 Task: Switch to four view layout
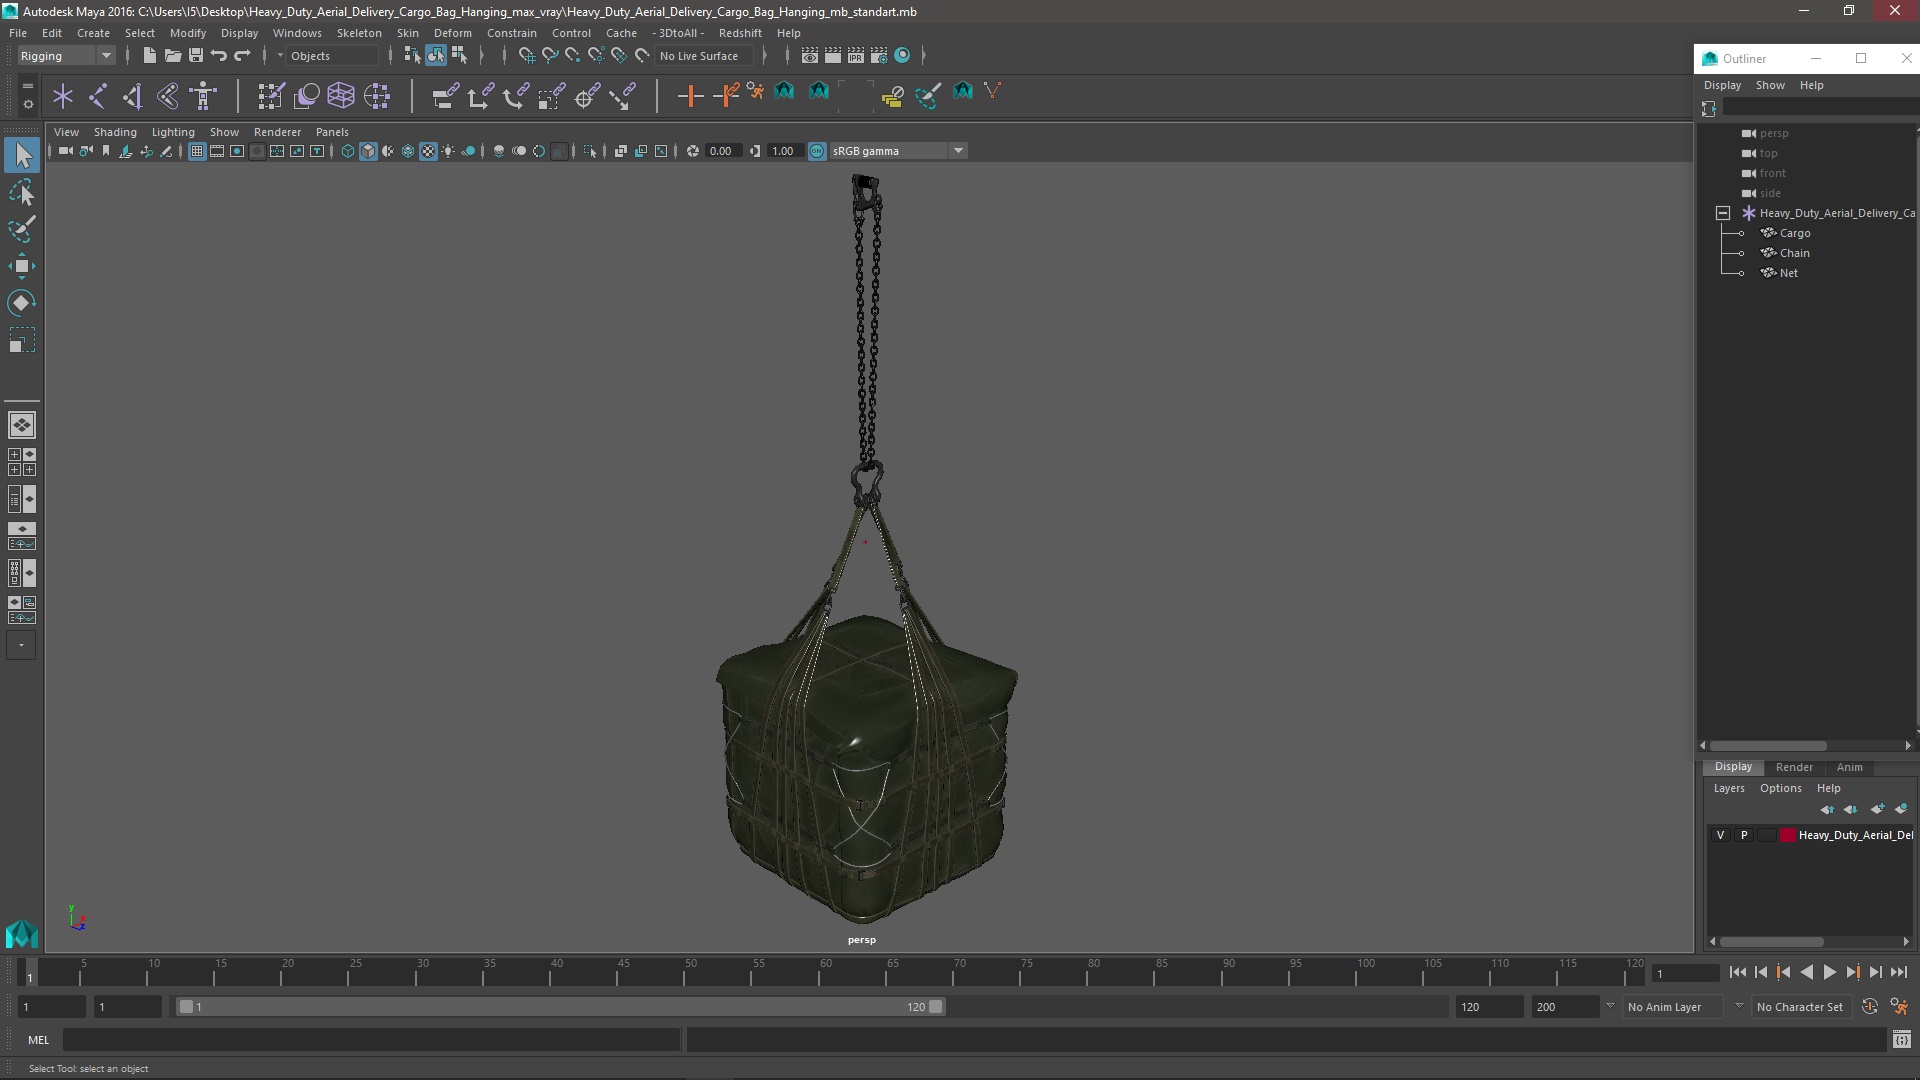[22, 462]
